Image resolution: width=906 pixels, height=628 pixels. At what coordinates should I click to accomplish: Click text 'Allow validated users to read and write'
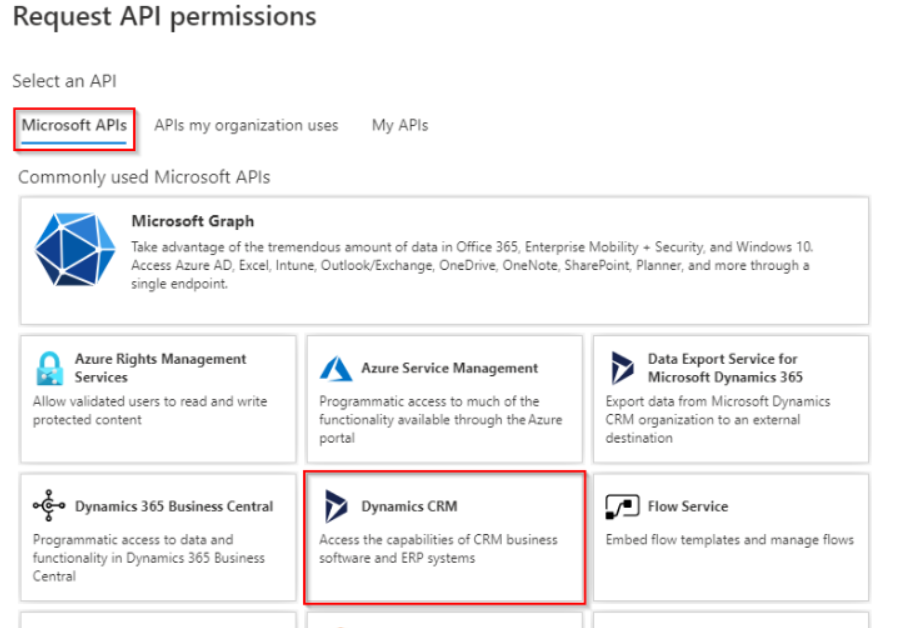[150, 401]
